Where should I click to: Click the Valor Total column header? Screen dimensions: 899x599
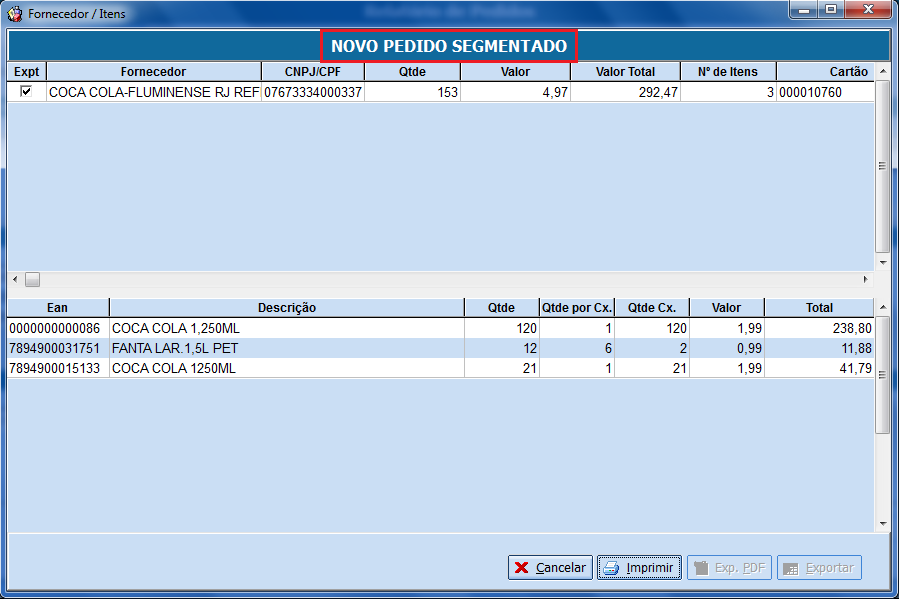[625, 72]
